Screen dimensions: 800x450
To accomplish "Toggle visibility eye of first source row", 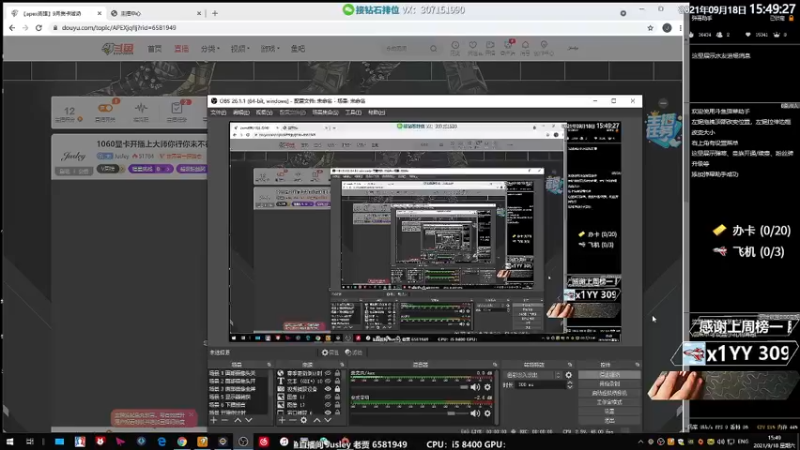I will coord(328,373).
